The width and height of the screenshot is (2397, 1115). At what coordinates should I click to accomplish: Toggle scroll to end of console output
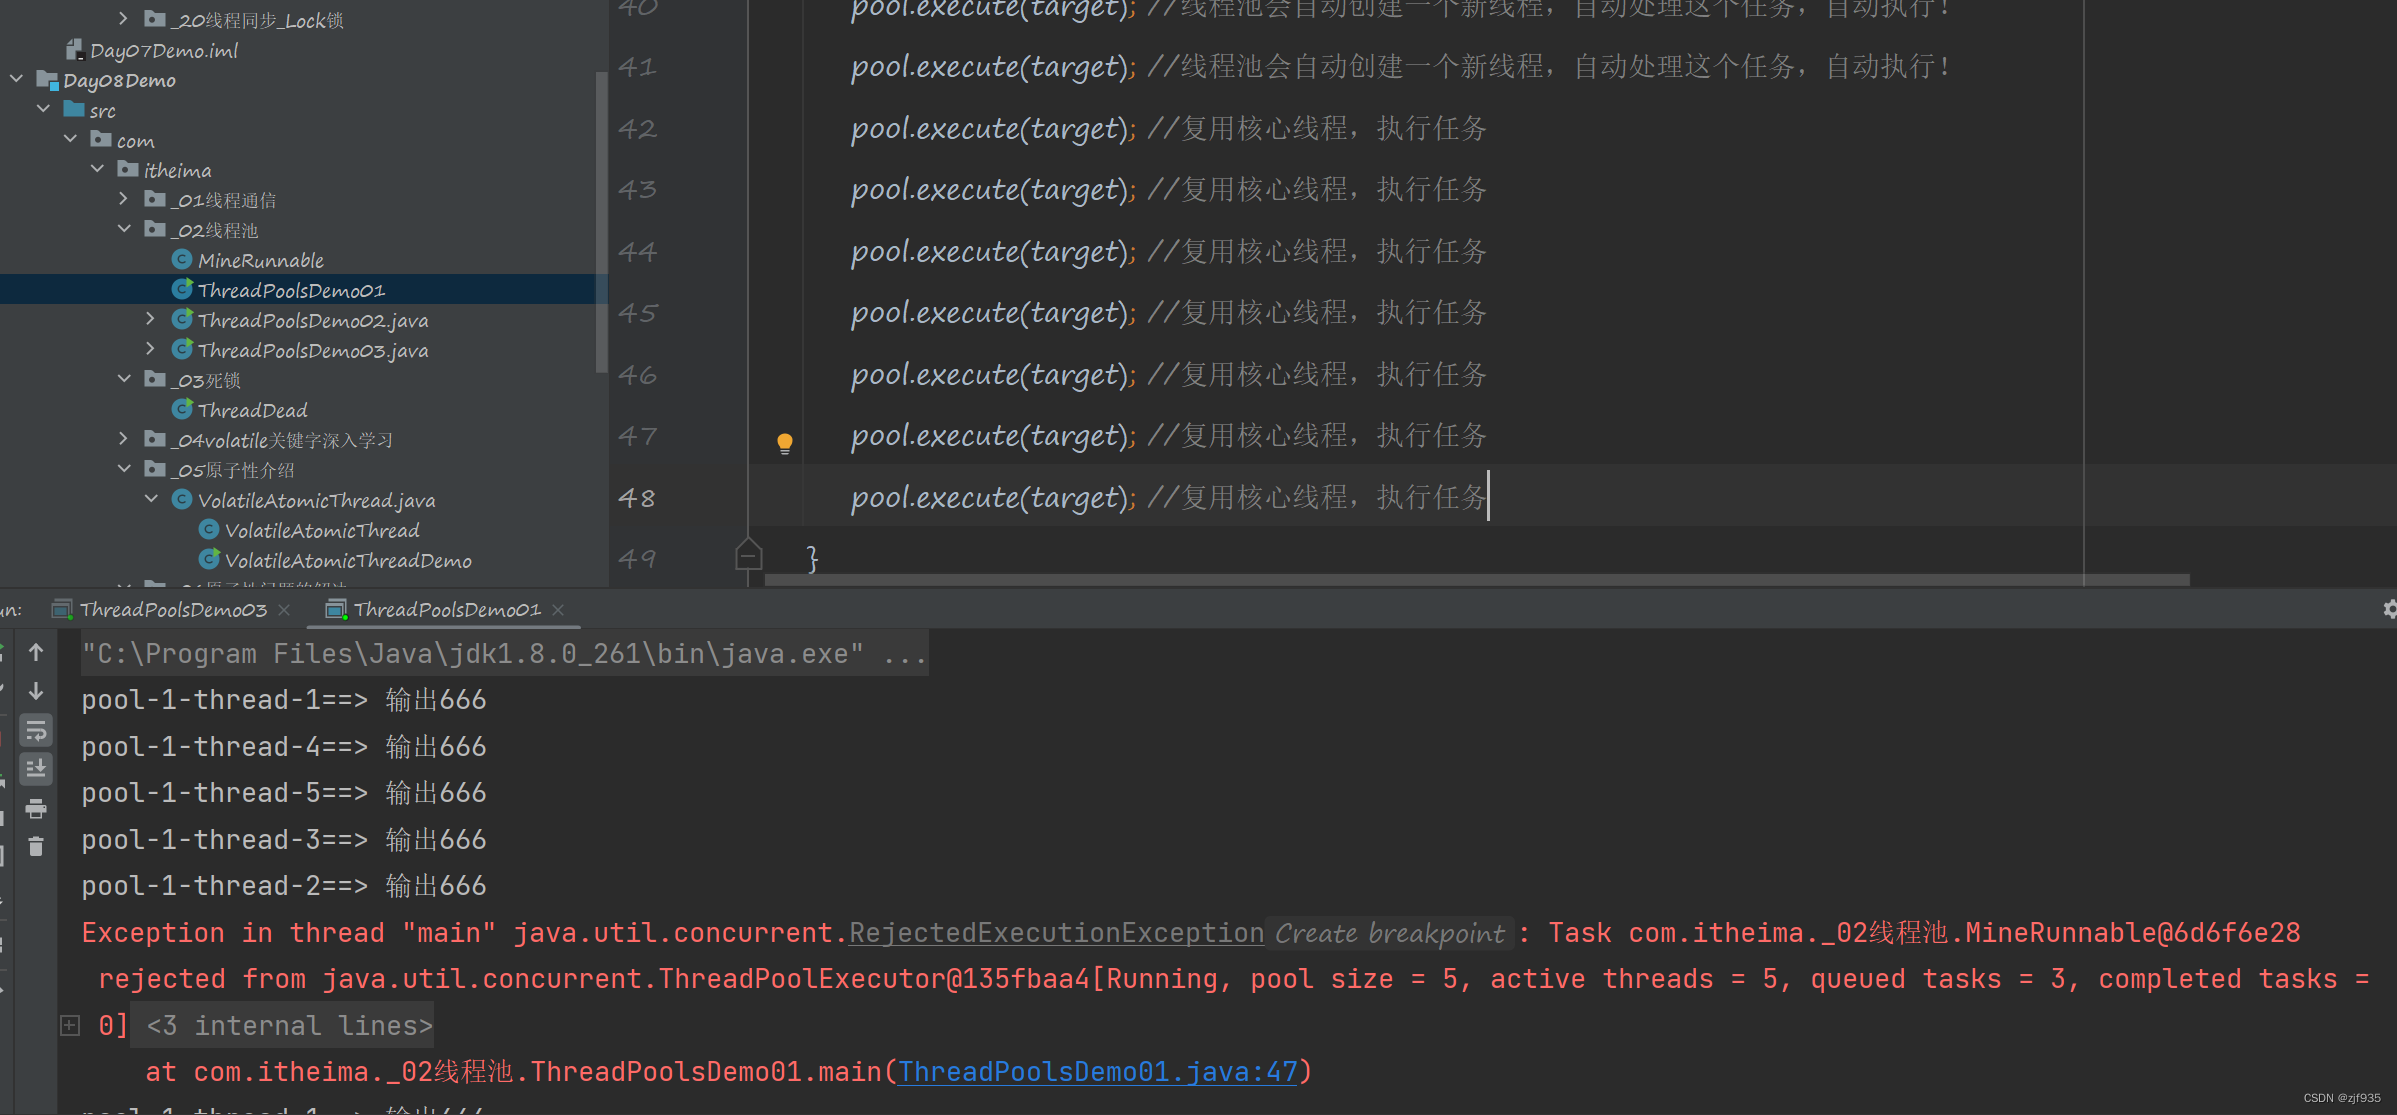point(36,768)
